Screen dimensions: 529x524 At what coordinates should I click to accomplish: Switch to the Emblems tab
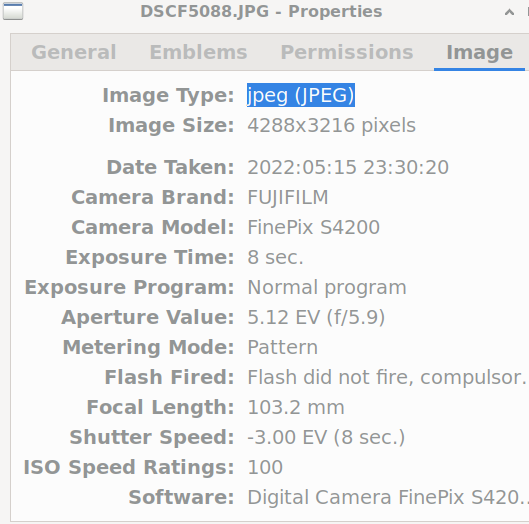[198, 52]
